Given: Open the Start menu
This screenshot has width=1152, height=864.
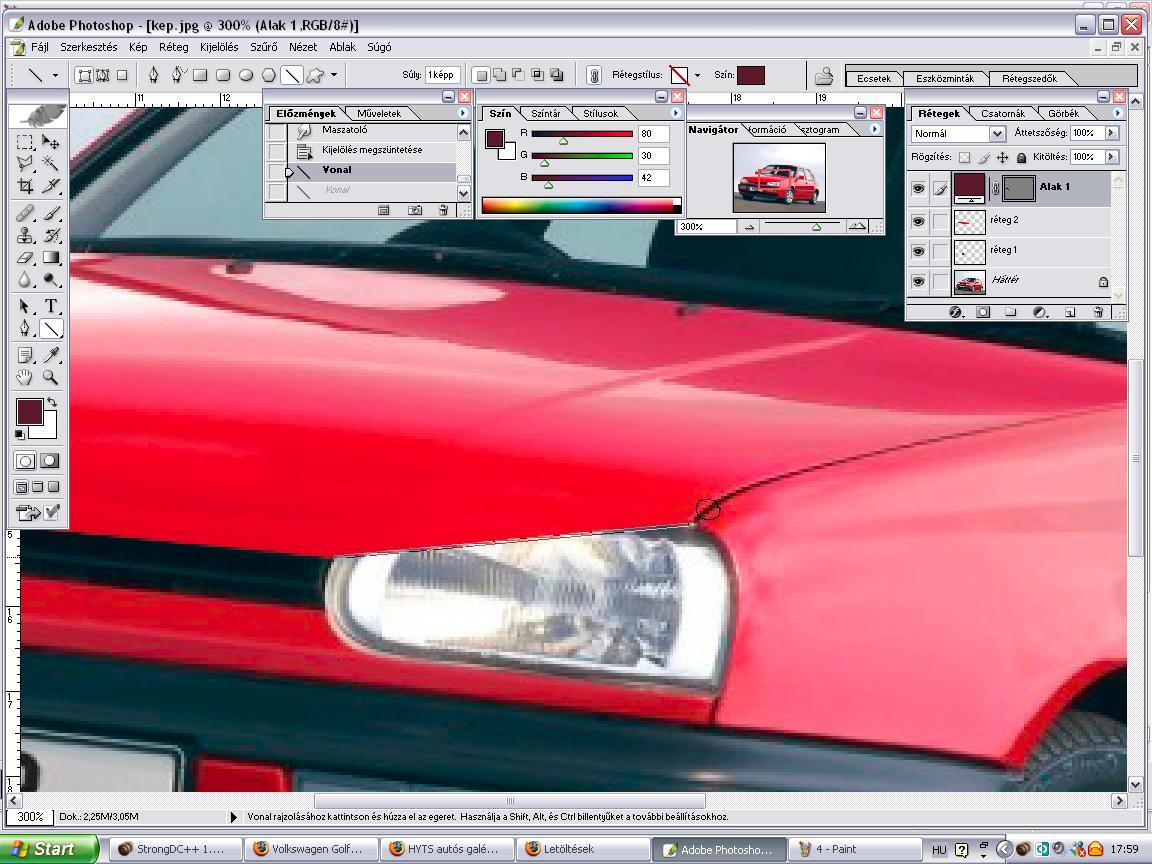Looking at the screenshot, I should pos(48,849).
